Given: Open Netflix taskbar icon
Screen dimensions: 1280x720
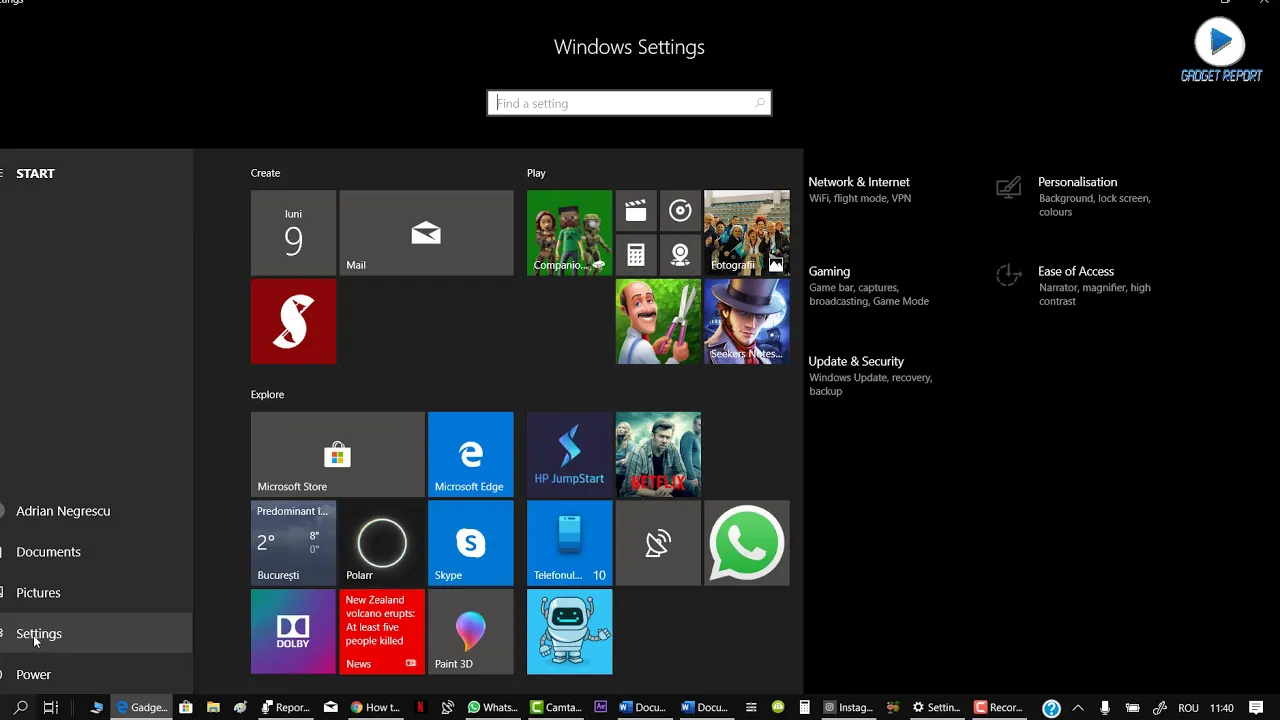Looking at the screenshot, I should [x=420, y=707].
